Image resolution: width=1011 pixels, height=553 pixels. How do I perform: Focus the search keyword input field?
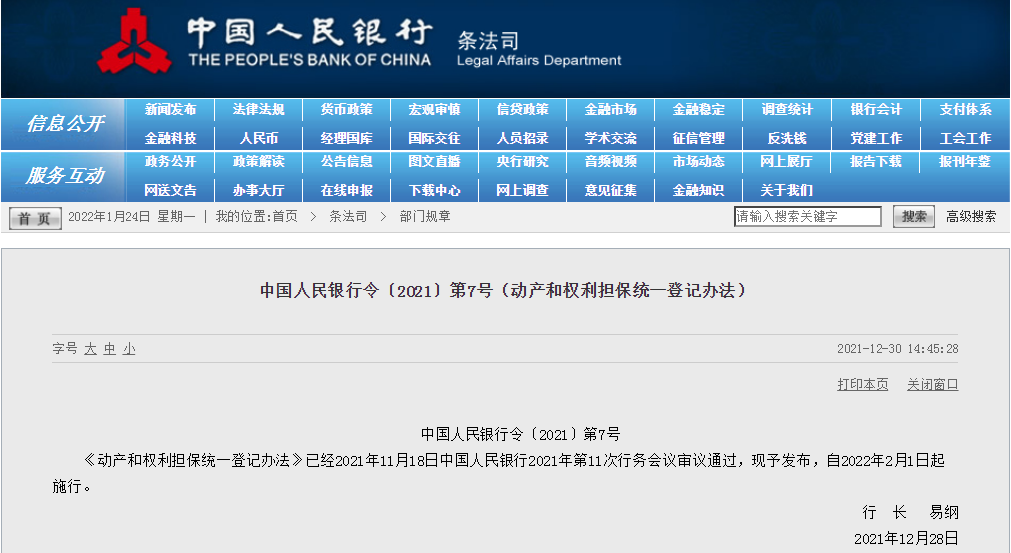coord(807,217)
